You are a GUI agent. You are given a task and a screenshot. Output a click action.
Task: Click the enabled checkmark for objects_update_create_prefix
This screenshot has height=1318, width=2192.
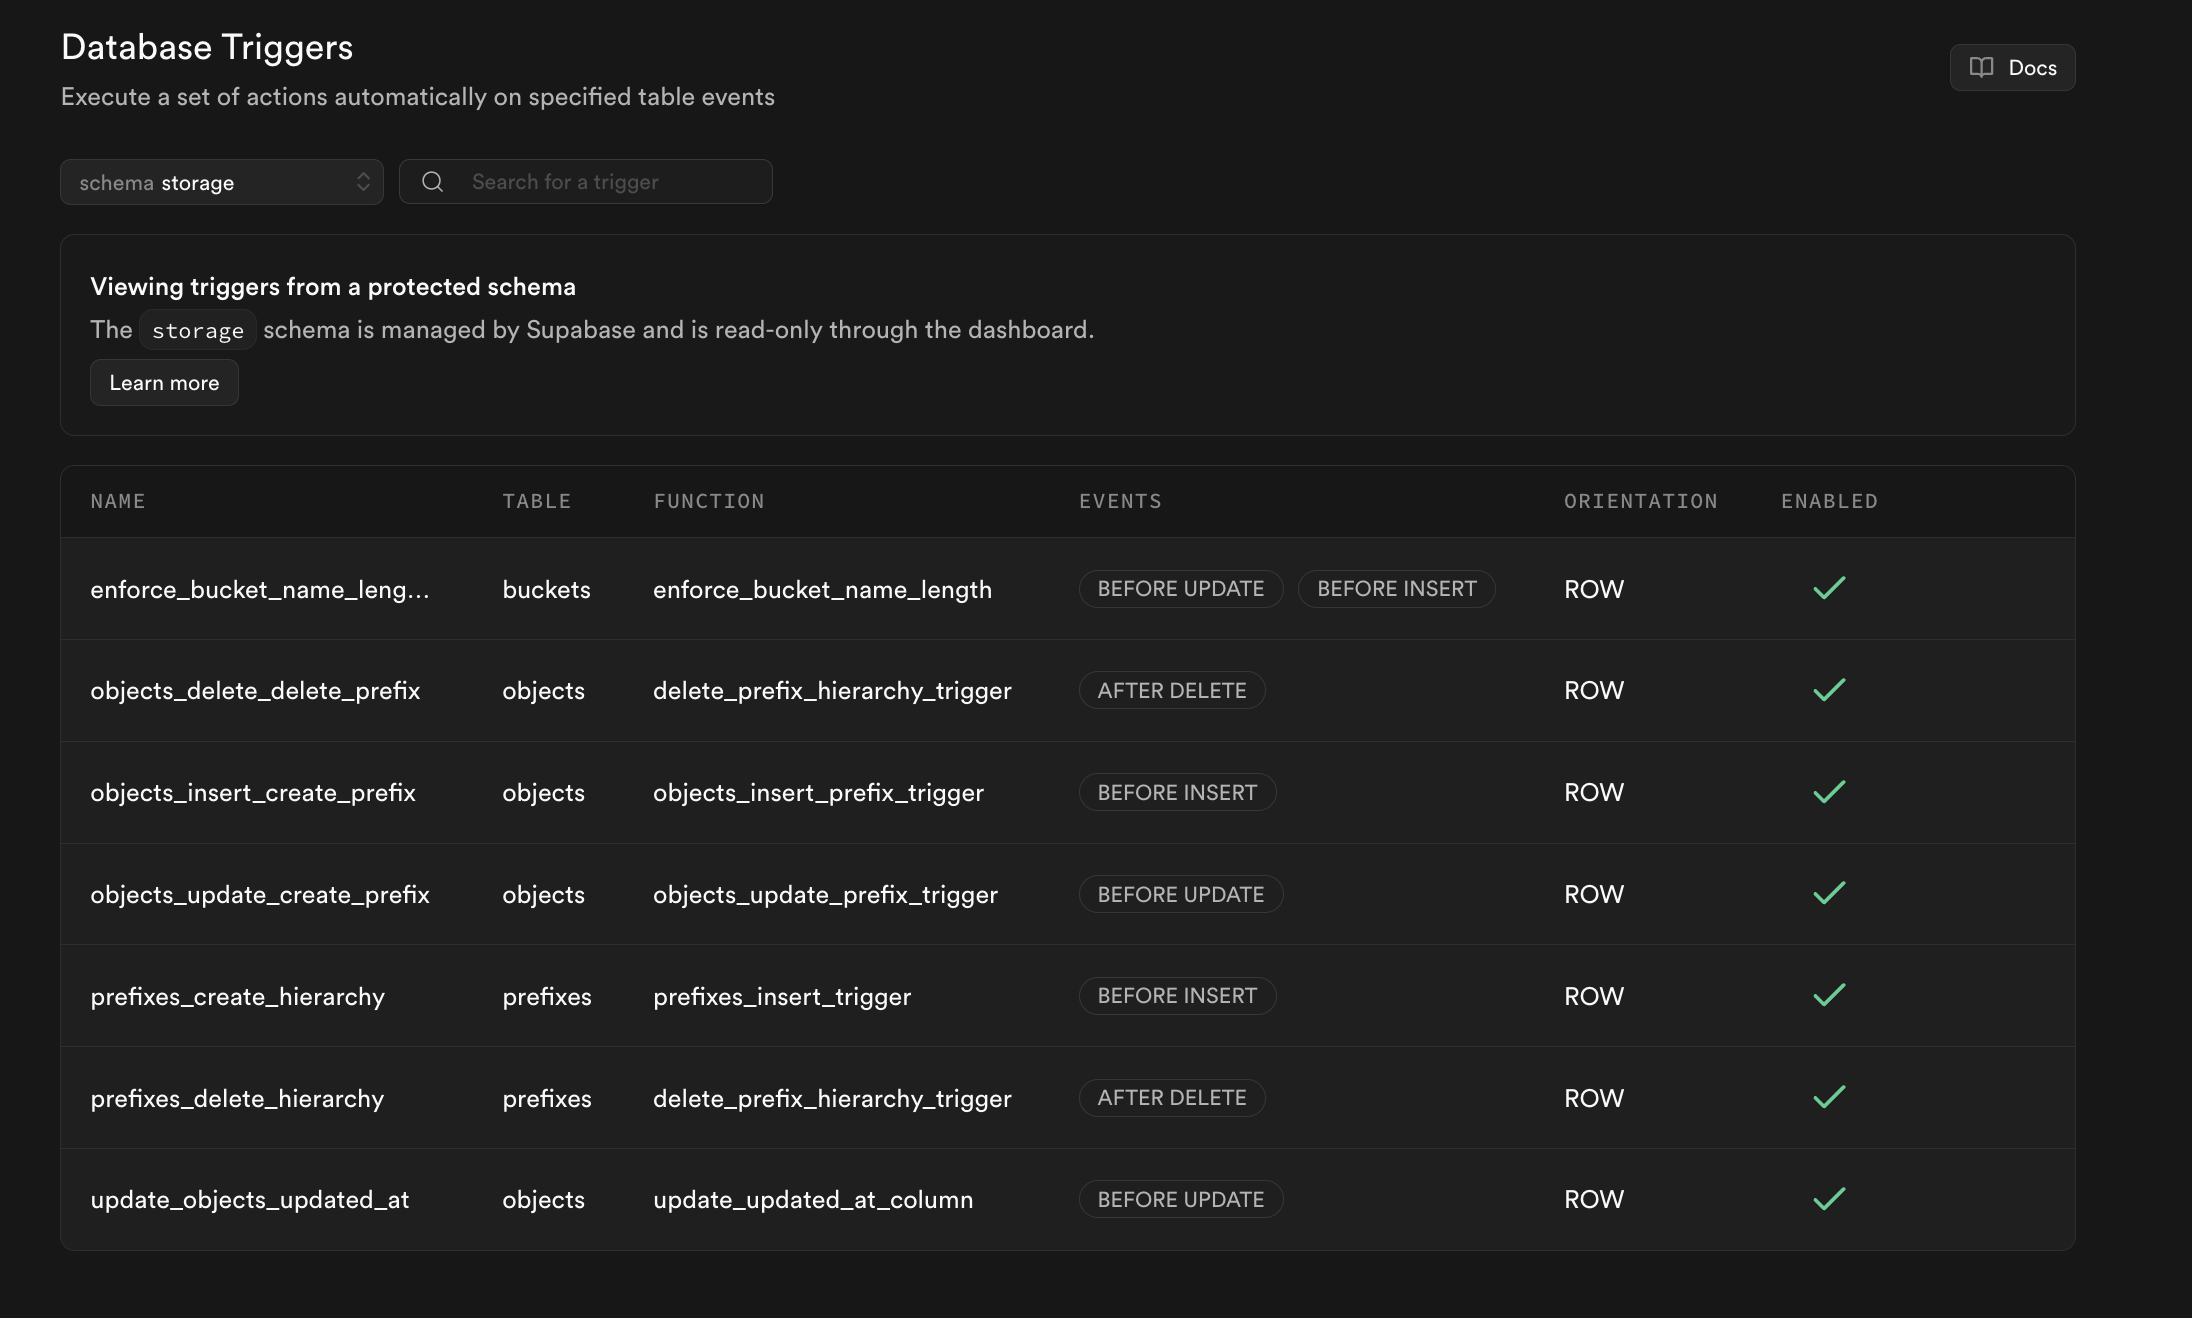tap(1828, 893)
